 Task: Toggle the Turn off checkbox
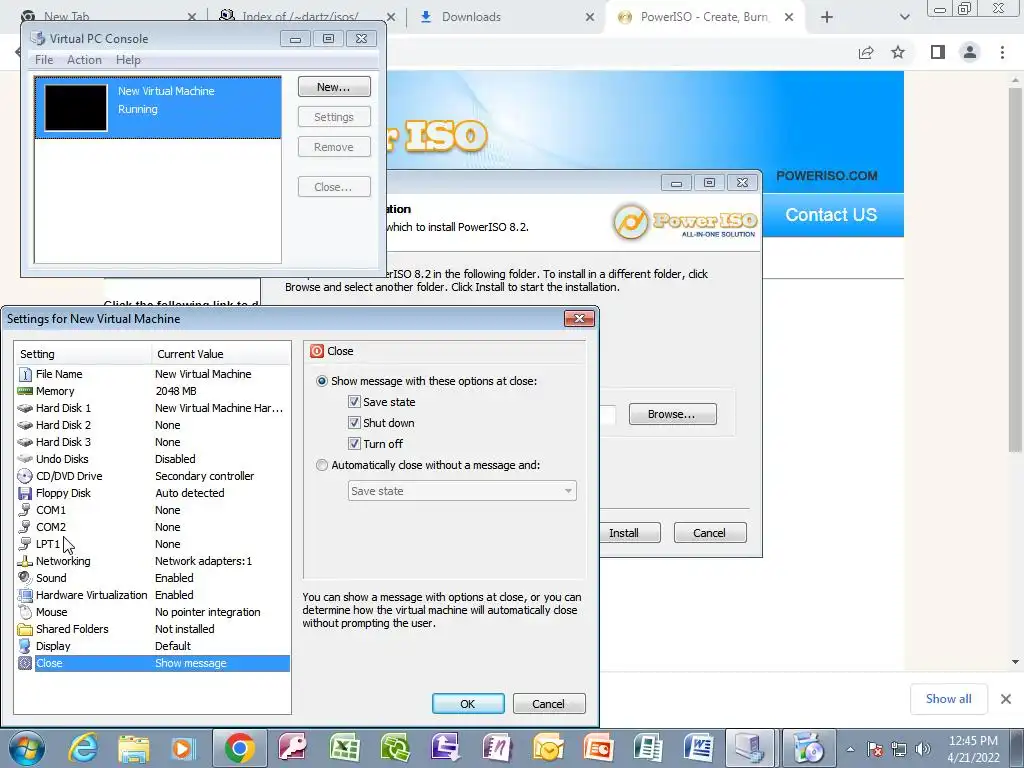coord(354,443)
